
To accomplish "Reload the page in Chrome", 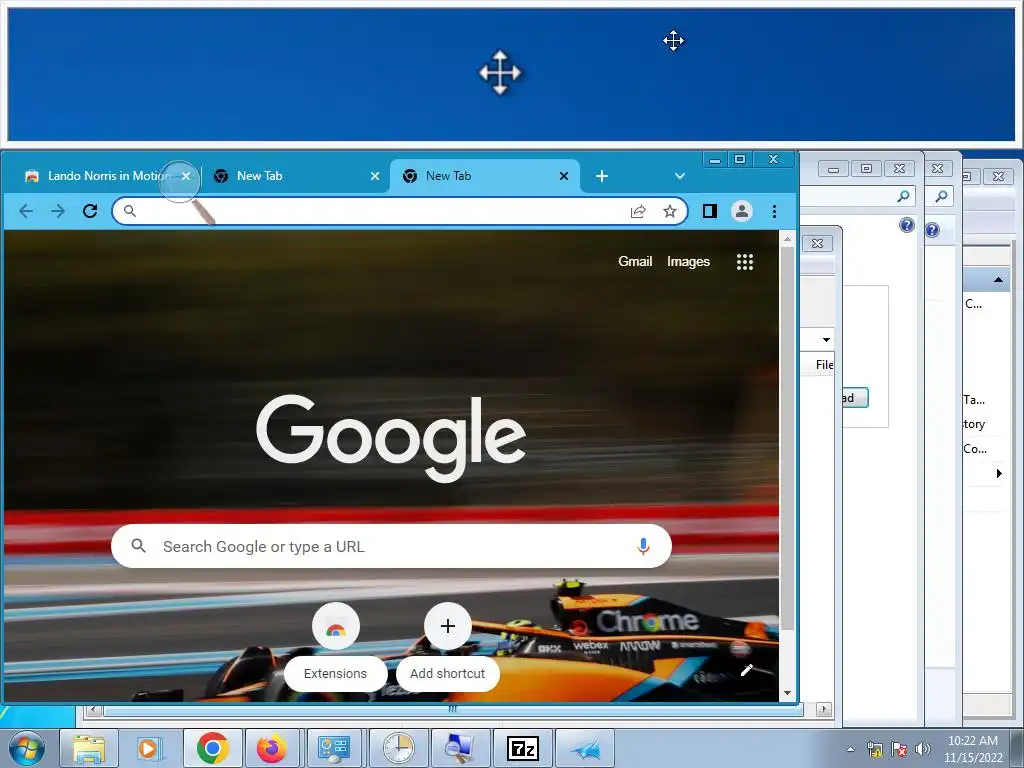I will tap(90, 211).
